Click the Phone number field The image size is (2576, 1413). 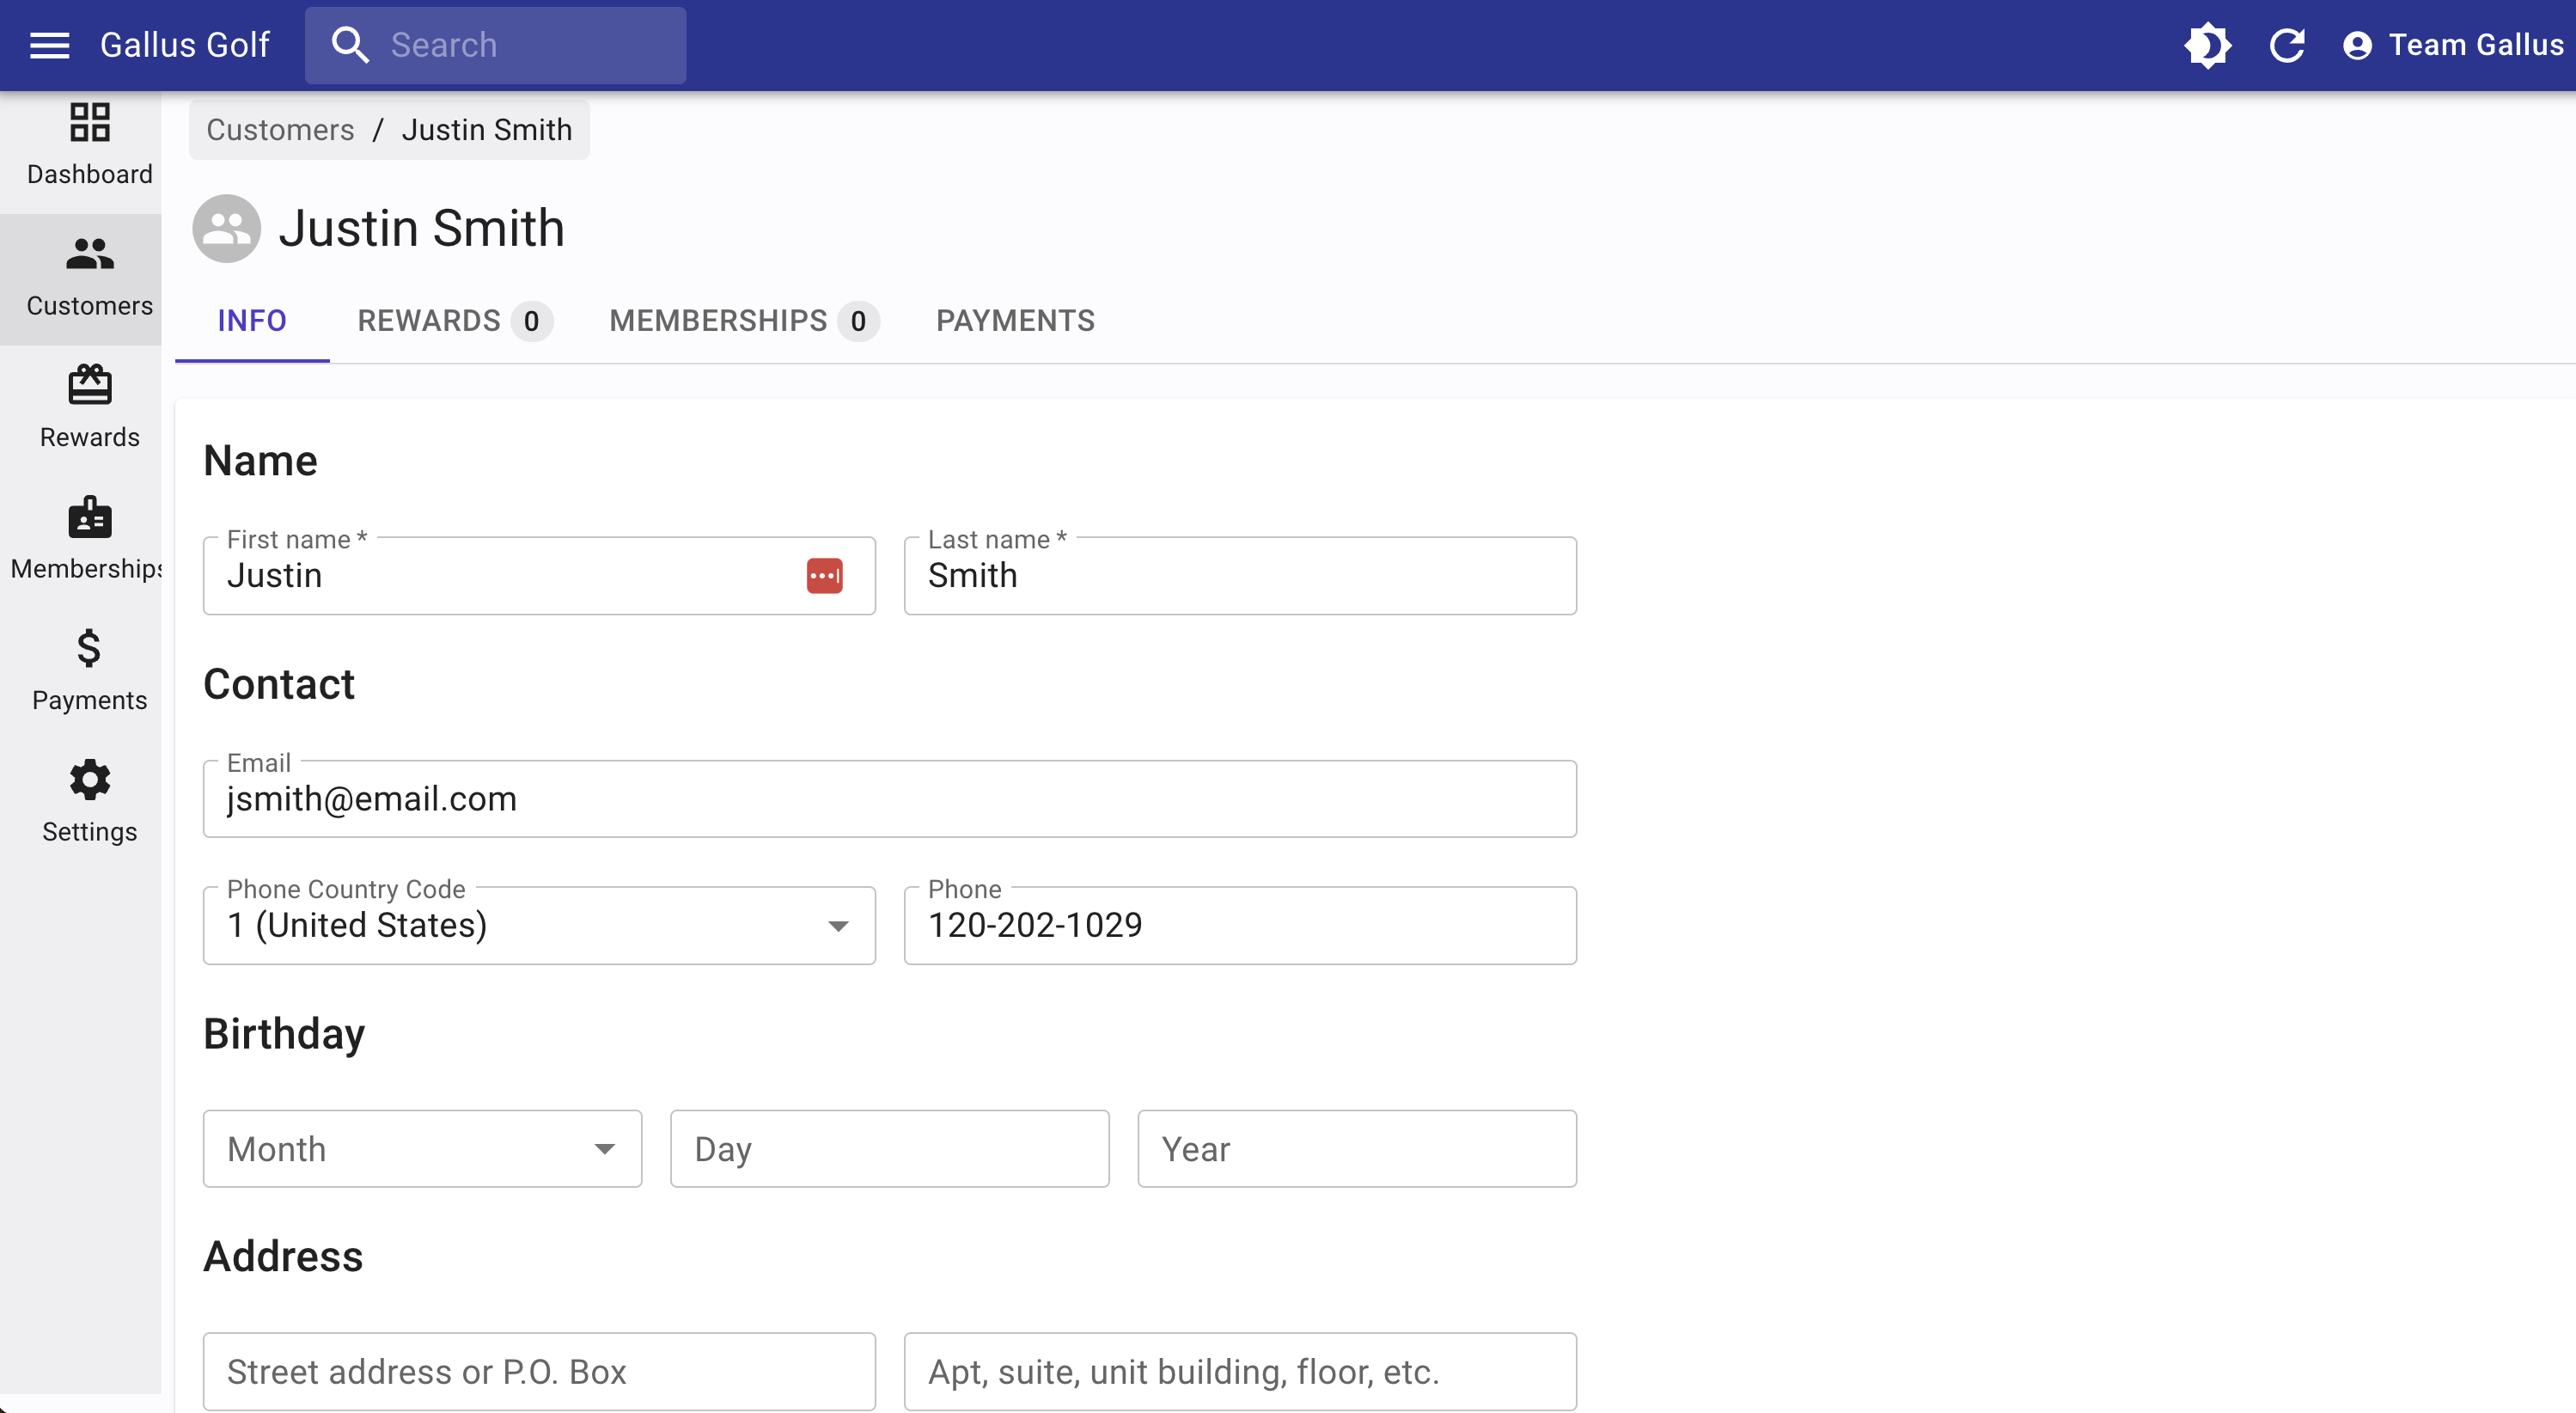(1240, 926)
